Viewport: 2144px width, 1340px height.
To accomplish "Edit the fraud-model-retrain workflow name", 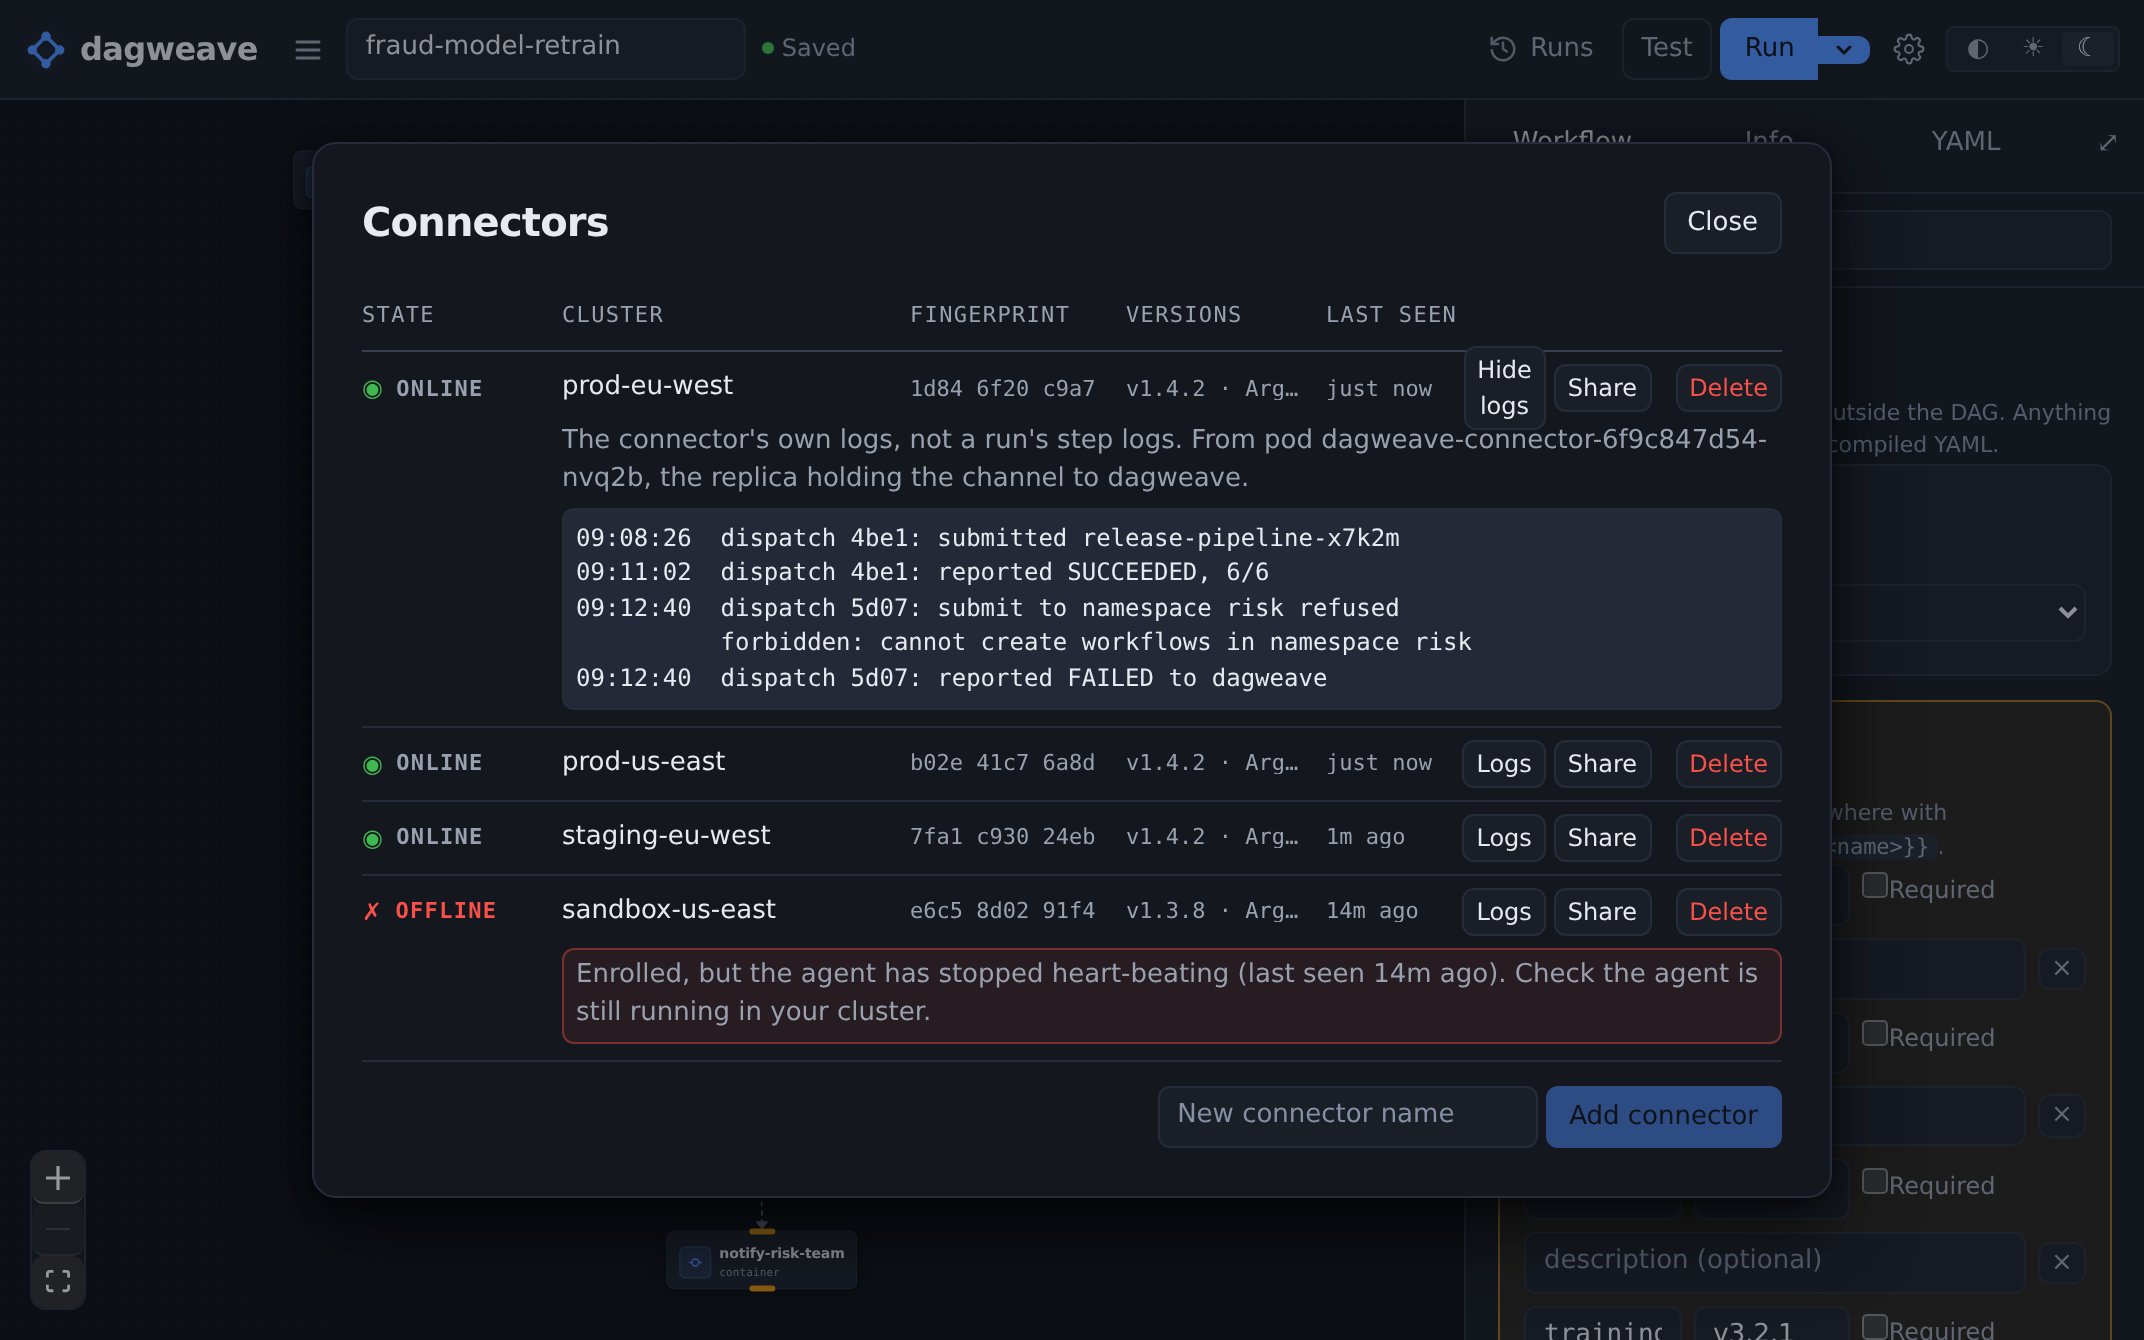I will click(545, 48).
